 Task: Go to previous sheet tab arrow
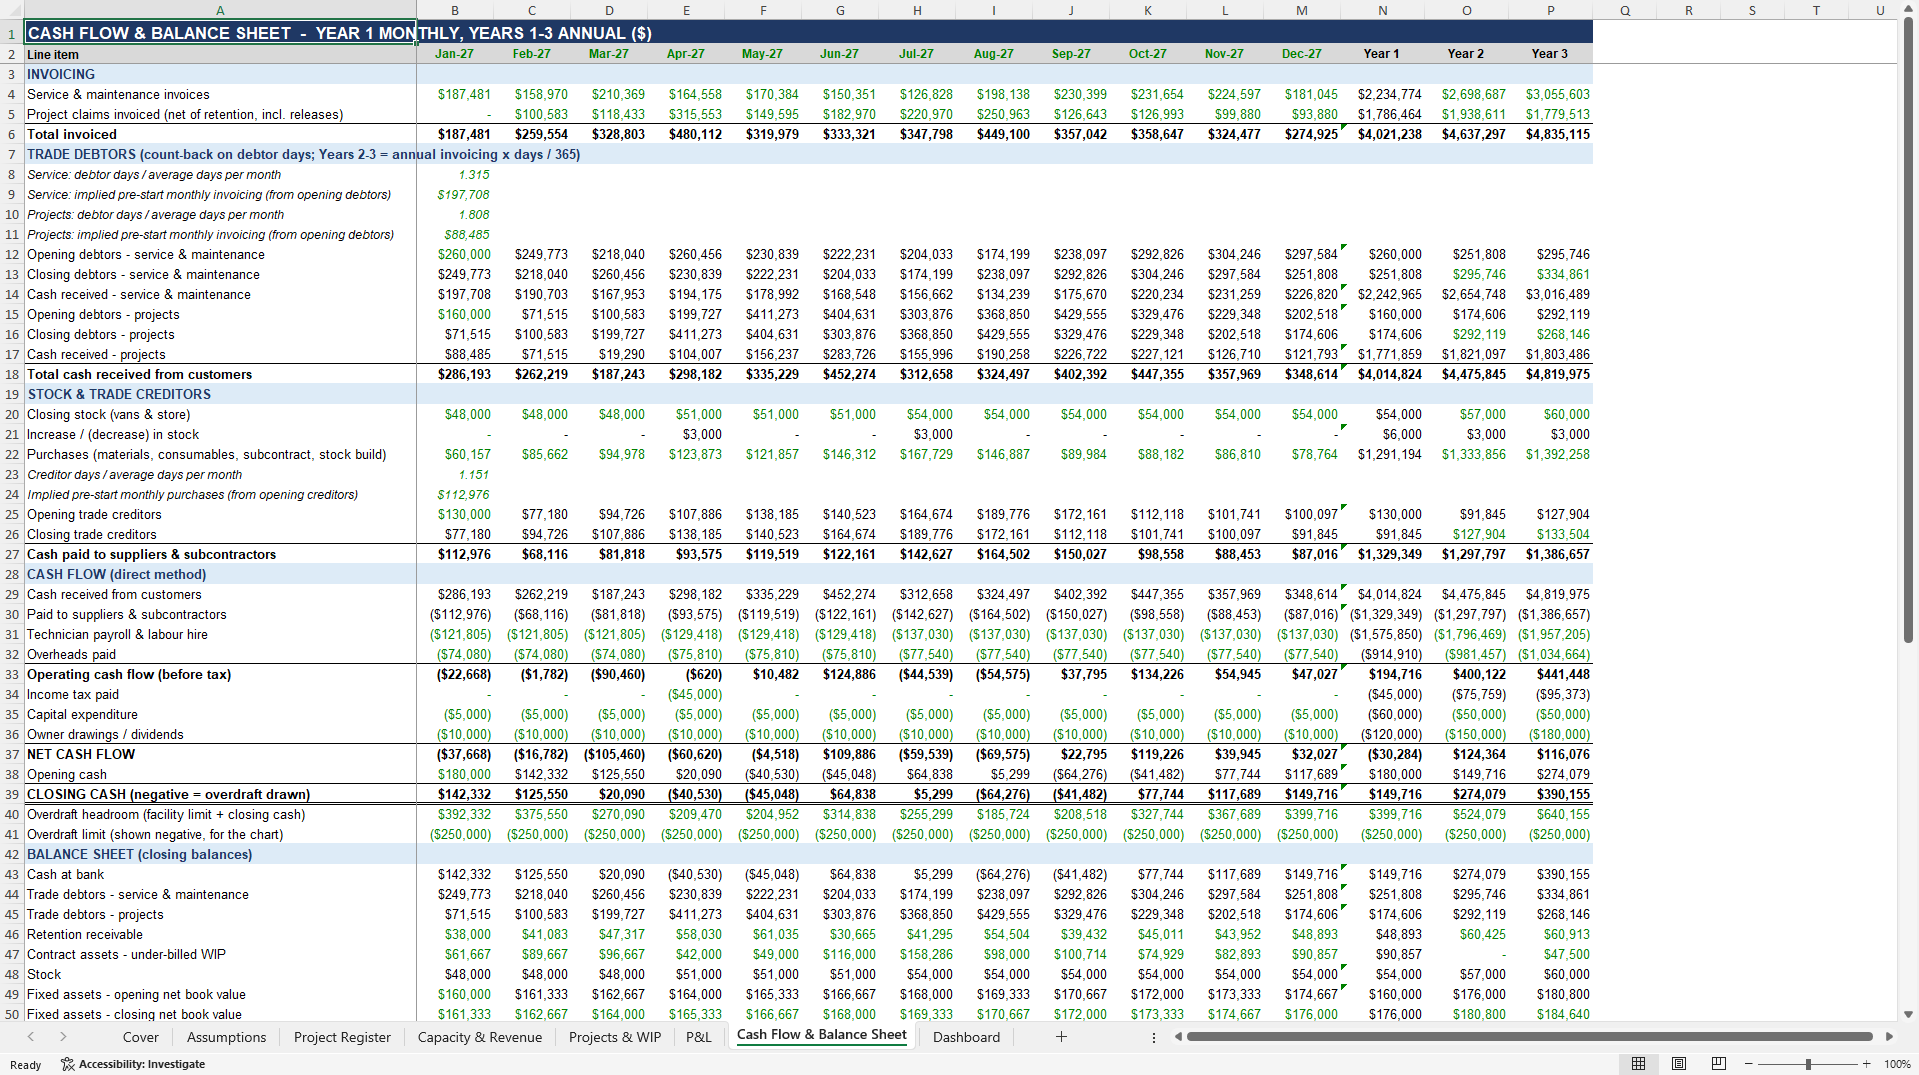pos(31,1037)
